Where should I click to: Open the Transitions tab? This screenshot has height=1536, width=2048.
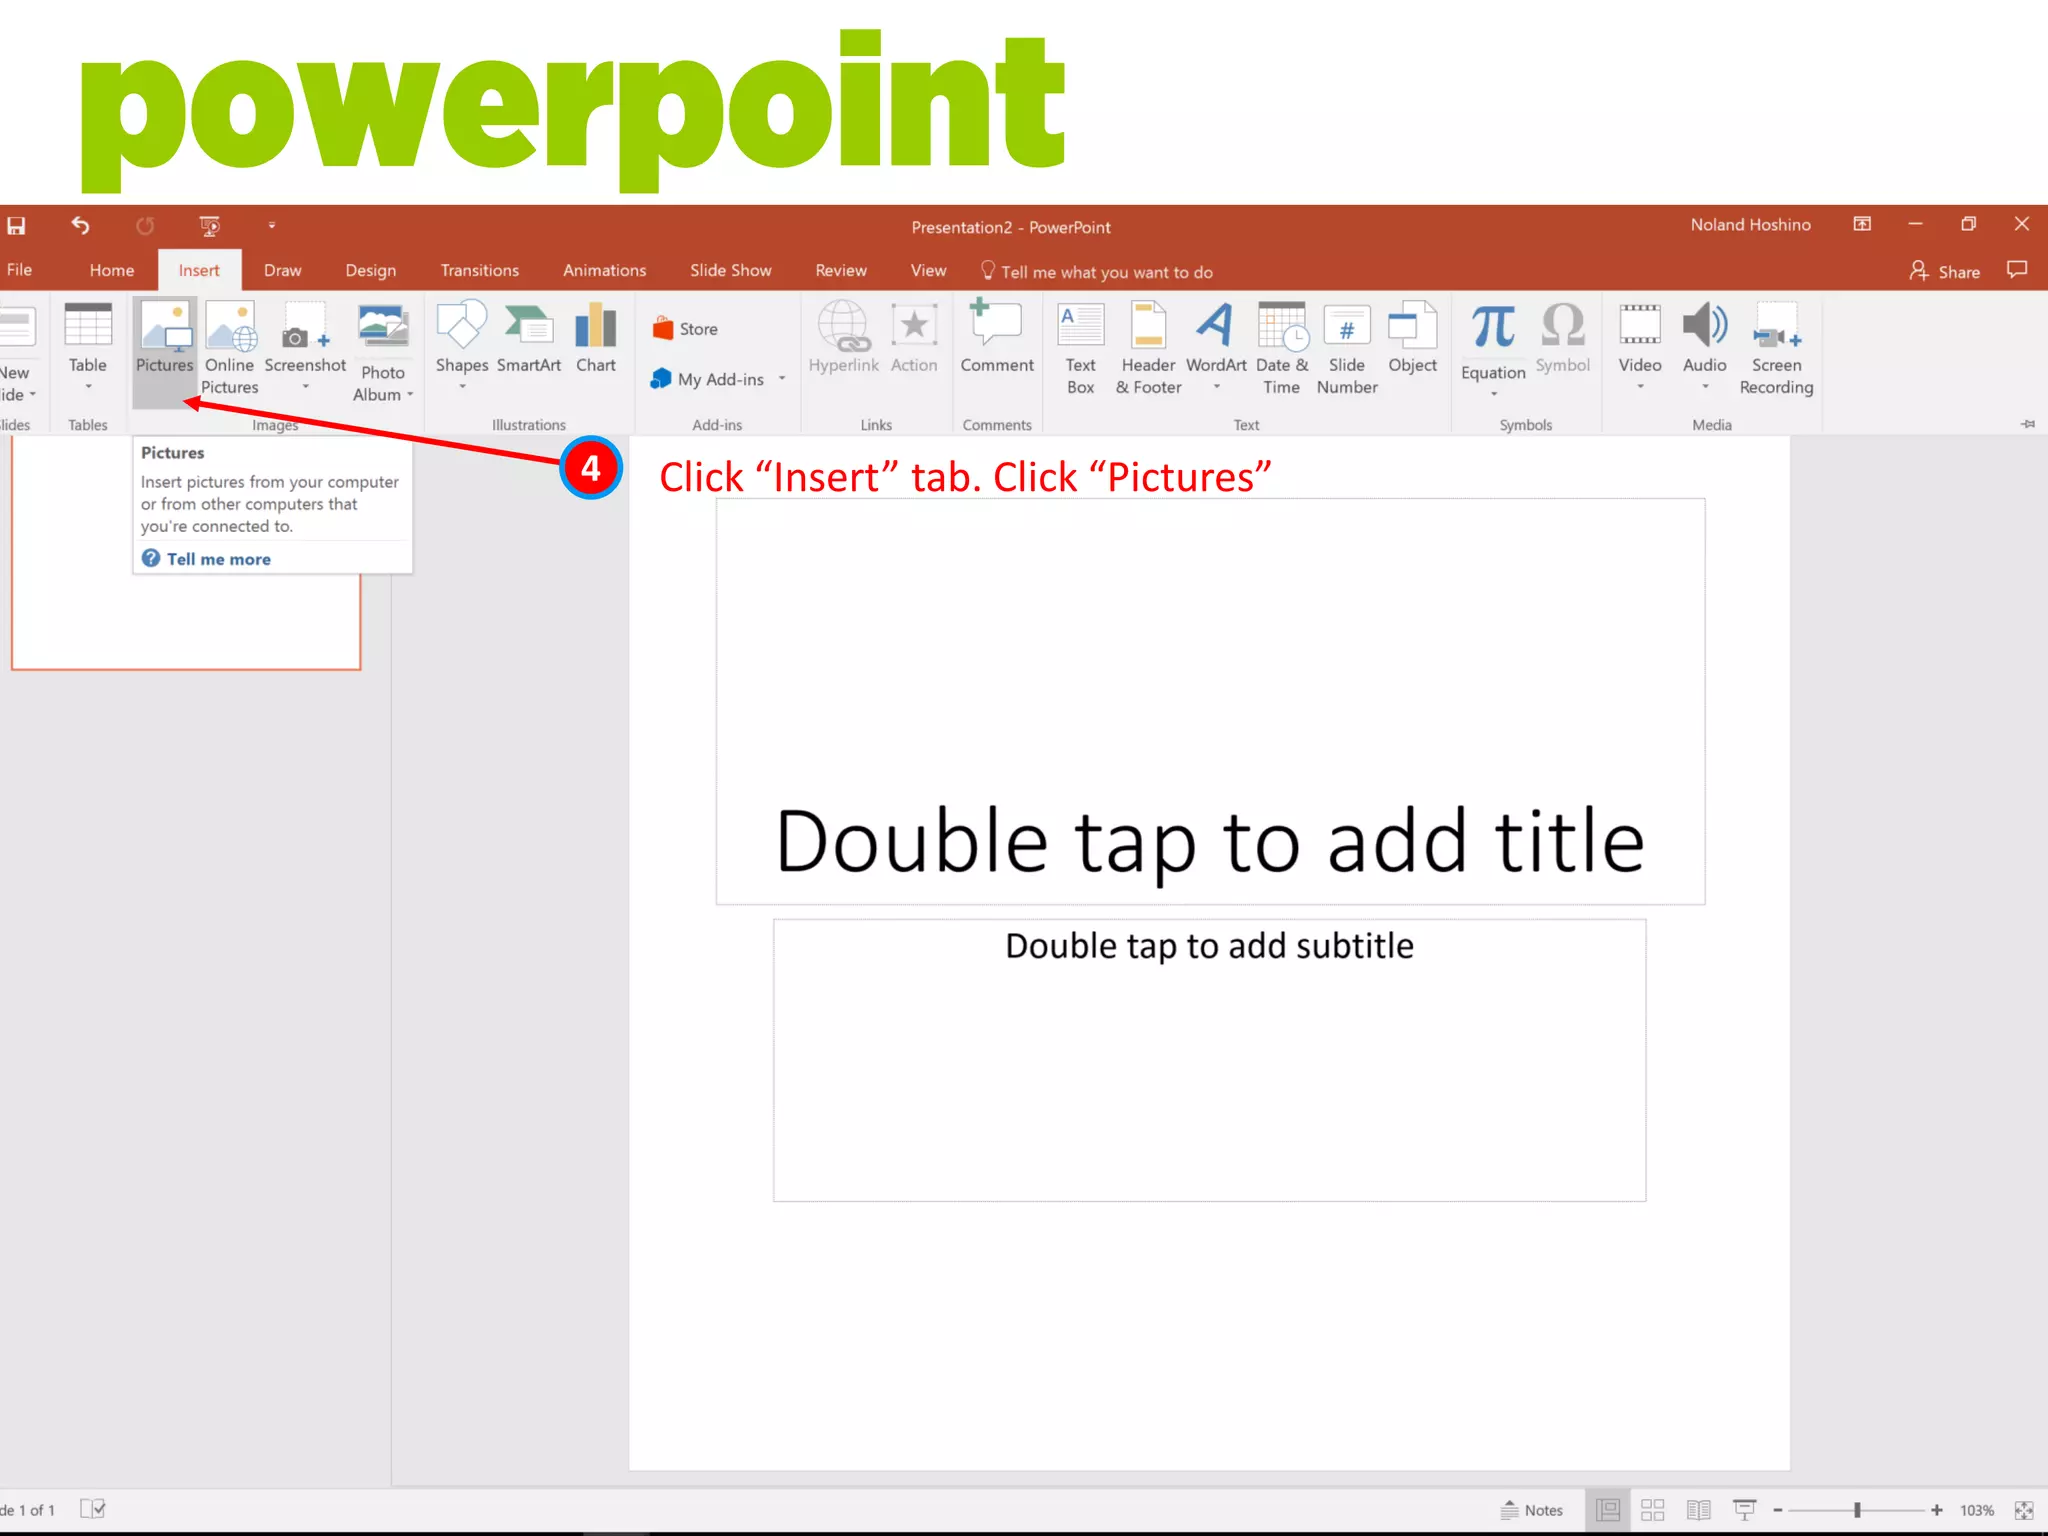click(x=480, y=270)
